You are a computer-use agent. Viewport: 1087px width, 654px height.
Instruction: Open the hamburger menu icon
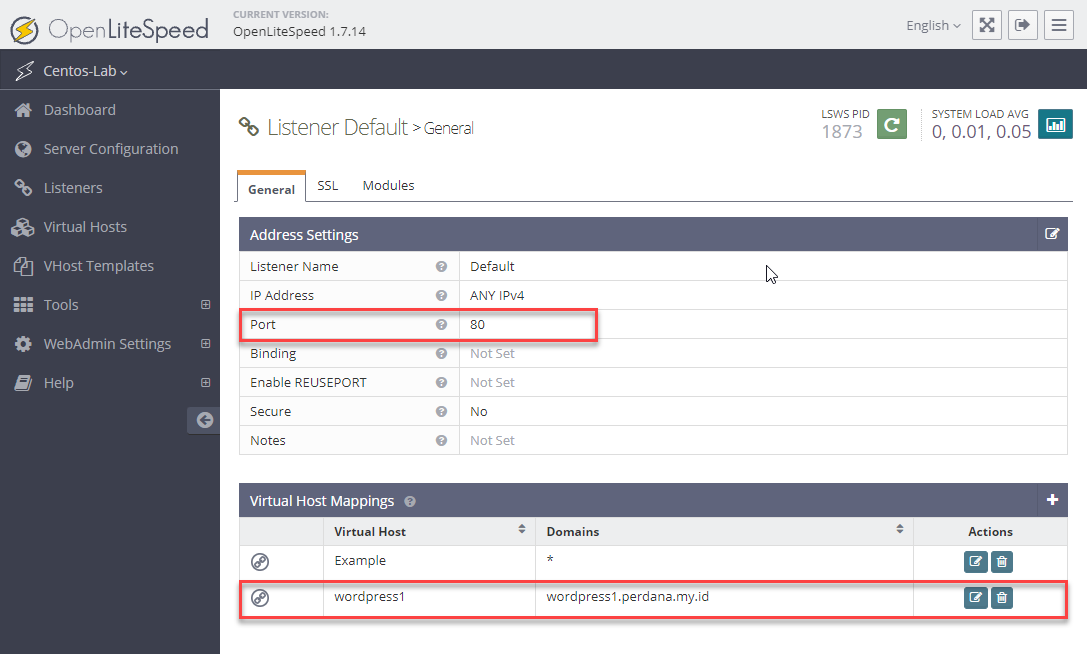(1059, 26)
